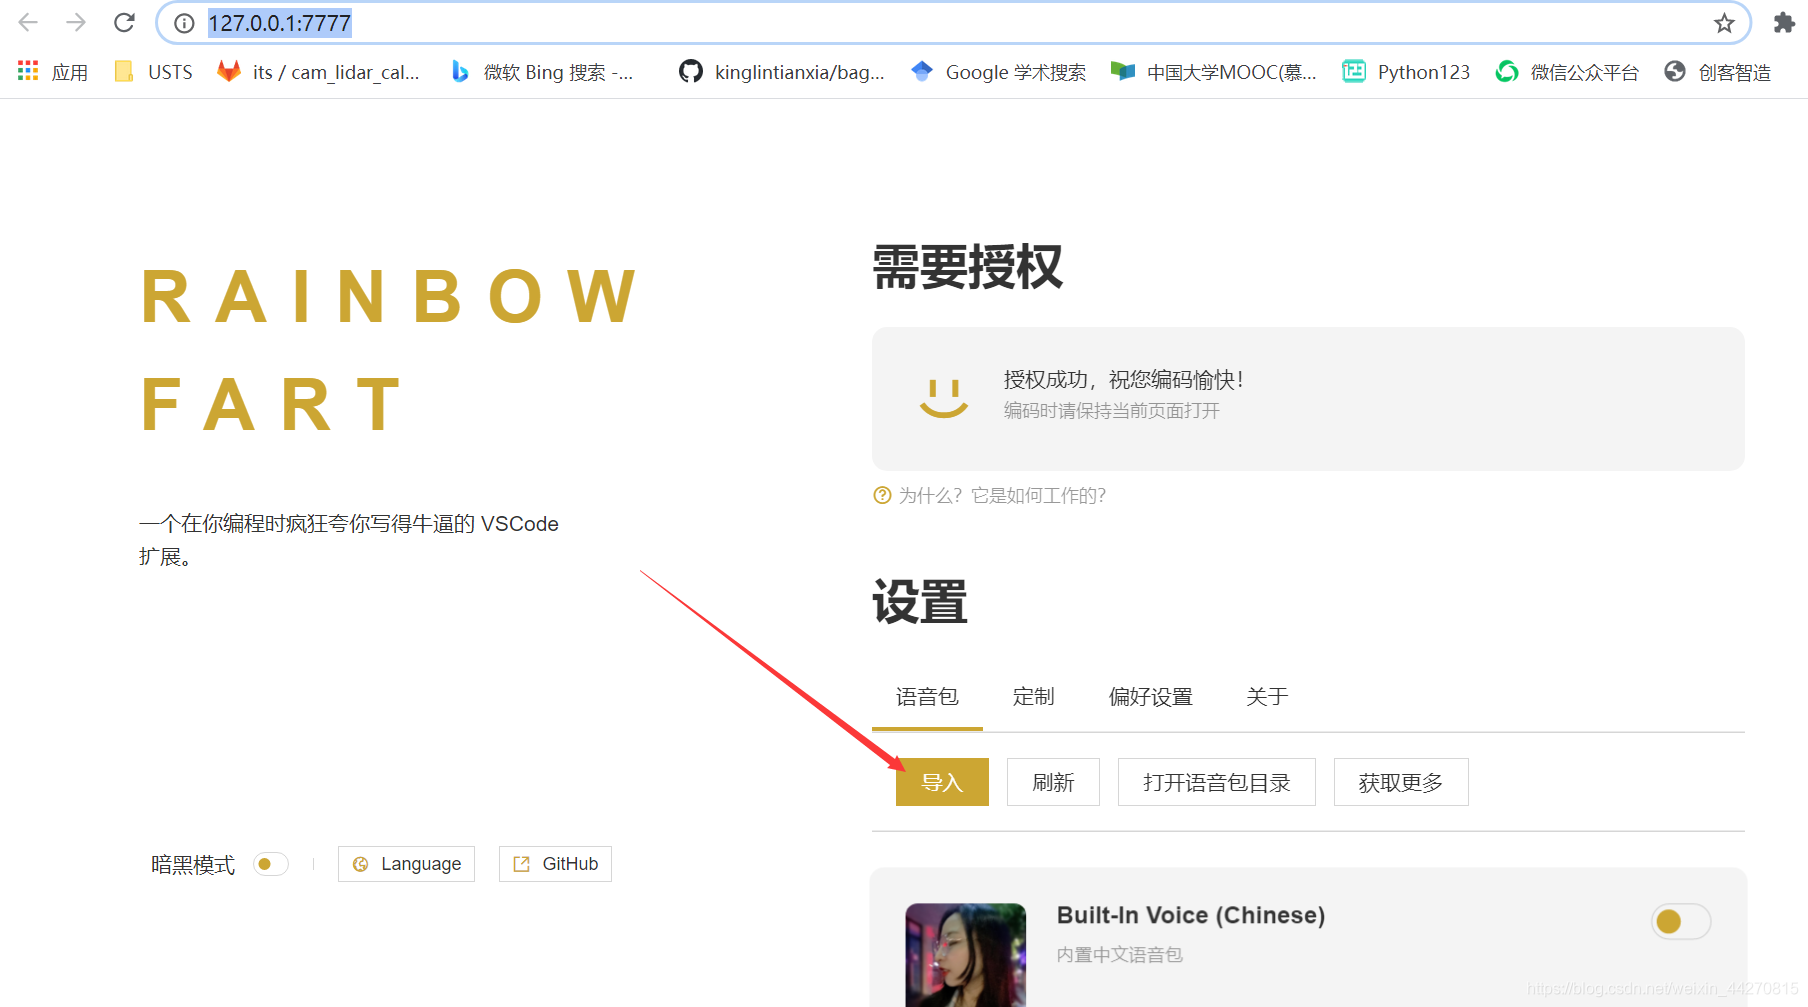Click the page reload icon
The height and width of the screenshot is (1007, 1808).
tap(123, 22)
